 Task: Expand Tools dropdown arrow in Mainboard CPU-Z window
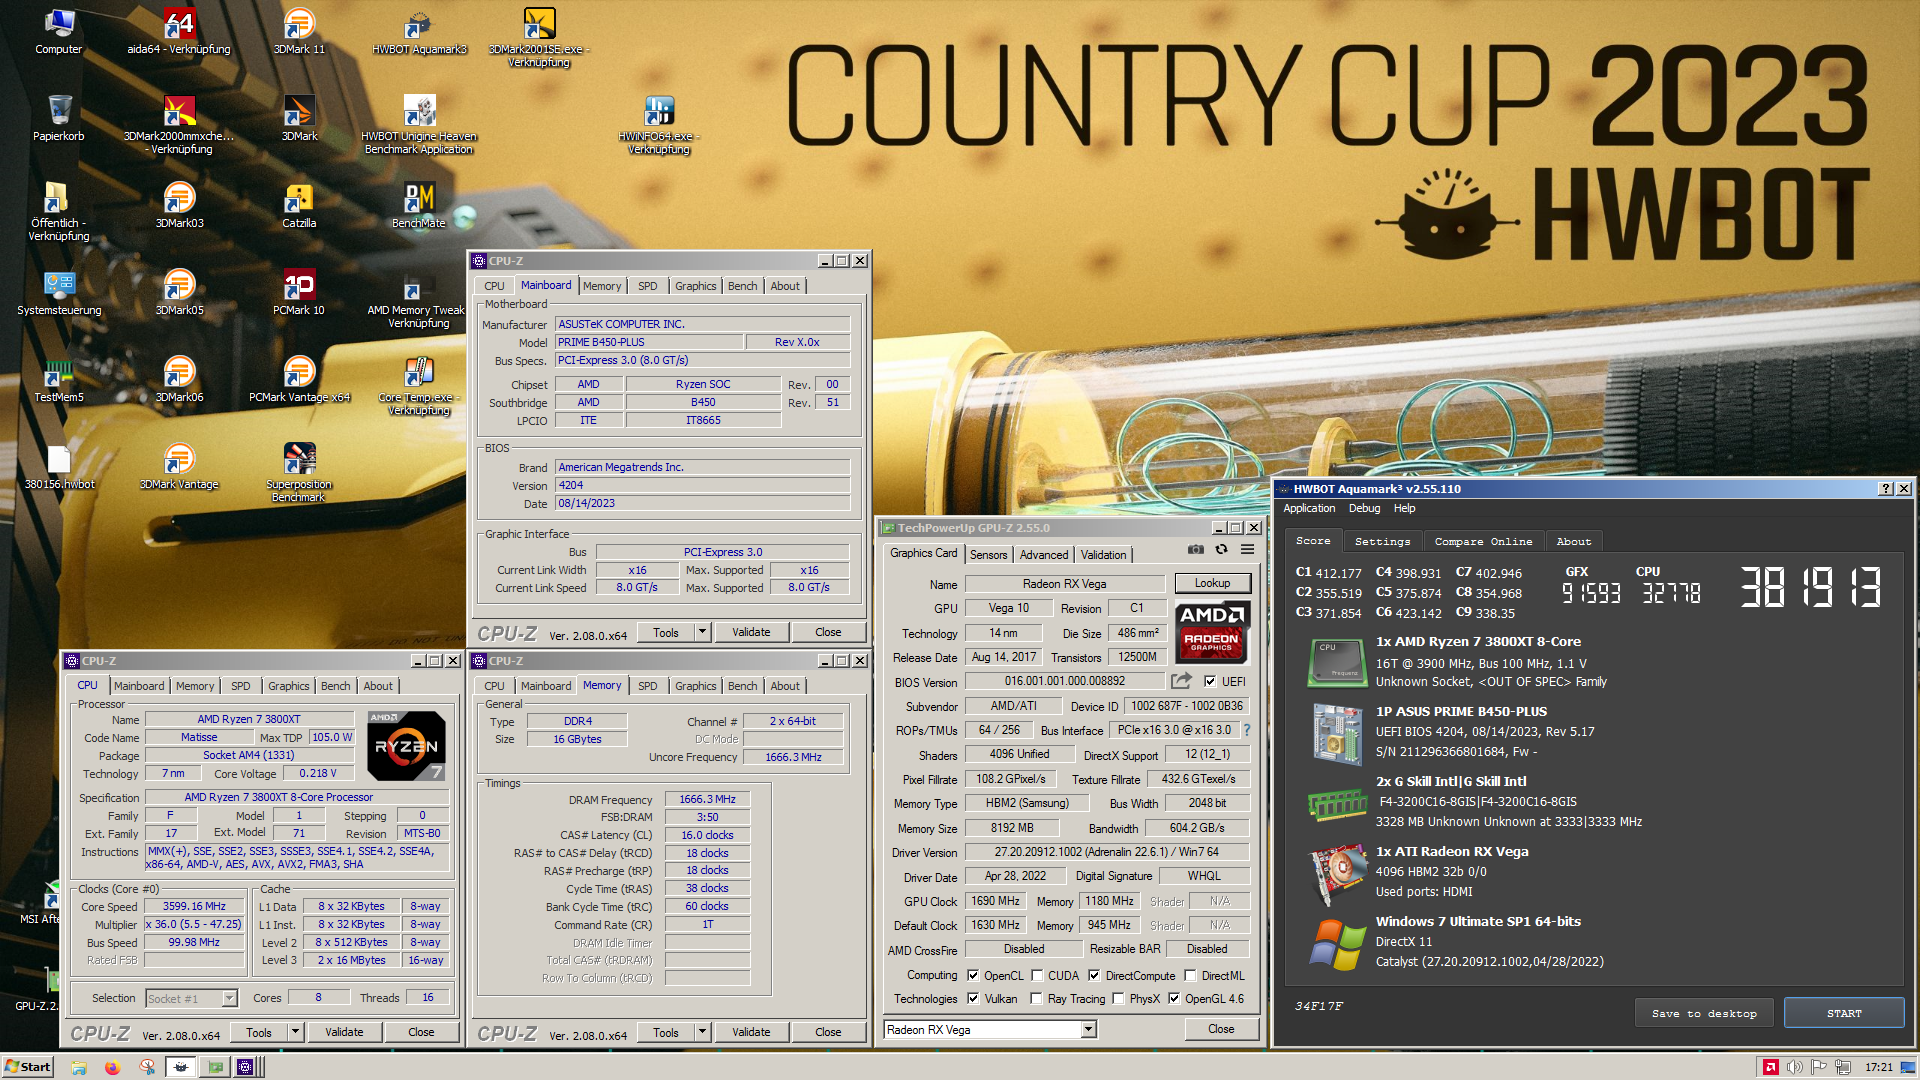tap(702, 632)
